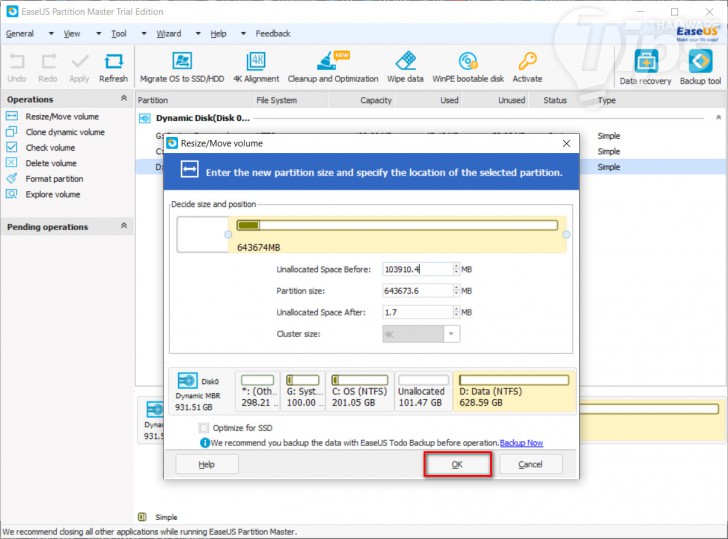
Task: Click Cancel in the dialog
Action: click(x=531, y=464)
